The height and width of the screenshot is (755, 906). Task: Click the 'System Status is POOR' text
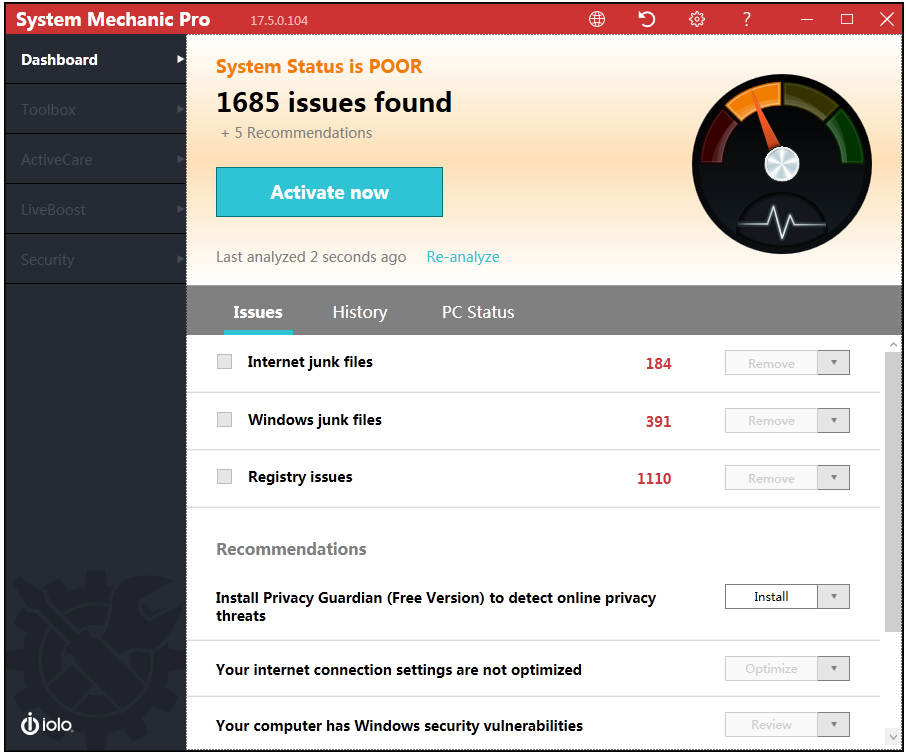click(x=319, y=66)
